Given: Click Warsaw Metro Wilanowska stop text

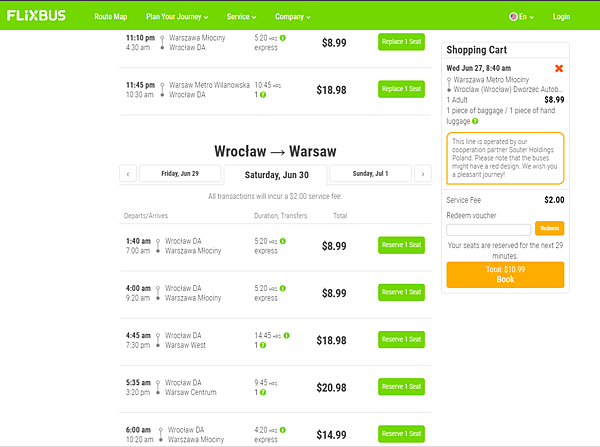Looking at the screenshot, I should (209, 85).
